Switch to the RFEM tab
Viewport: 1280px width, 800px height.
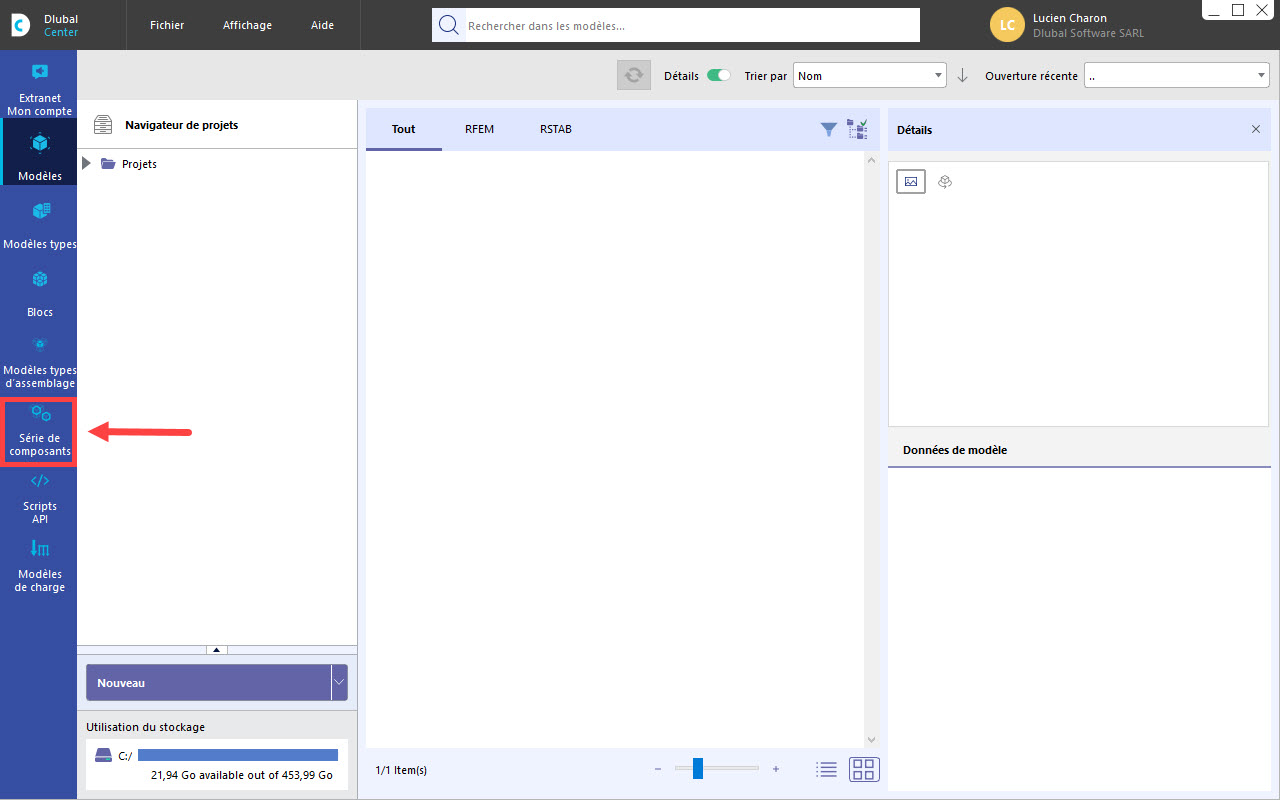(x=480, y=129)
